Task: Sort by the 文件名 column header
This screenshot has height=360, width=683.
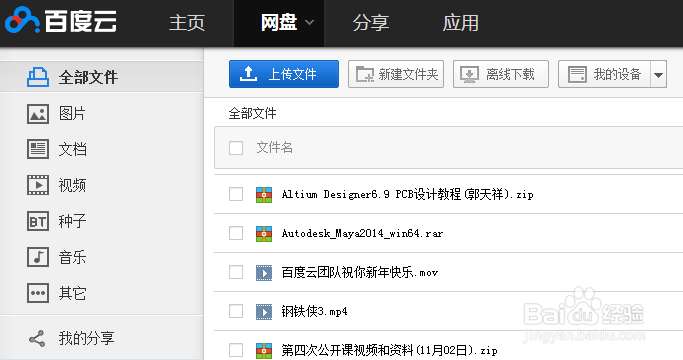Action: click(x=274, y=148)
